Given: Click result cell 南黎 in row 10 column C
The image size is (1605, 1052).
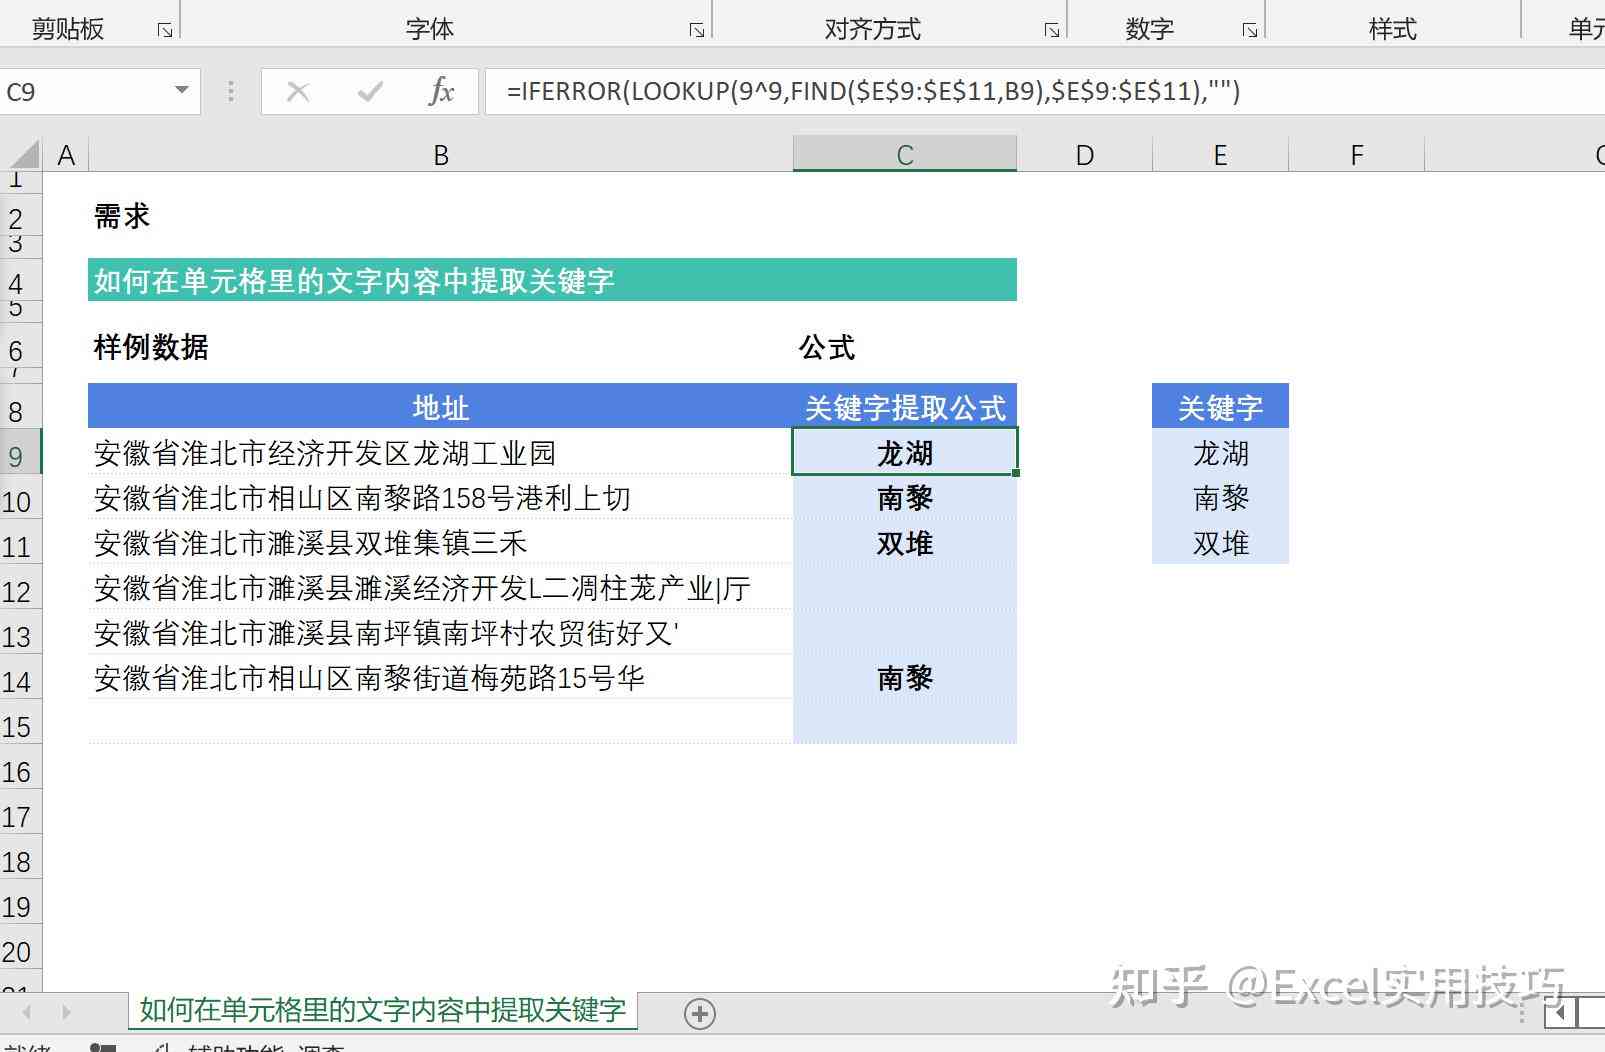Looking at the screenshot, I should [905, 497].
